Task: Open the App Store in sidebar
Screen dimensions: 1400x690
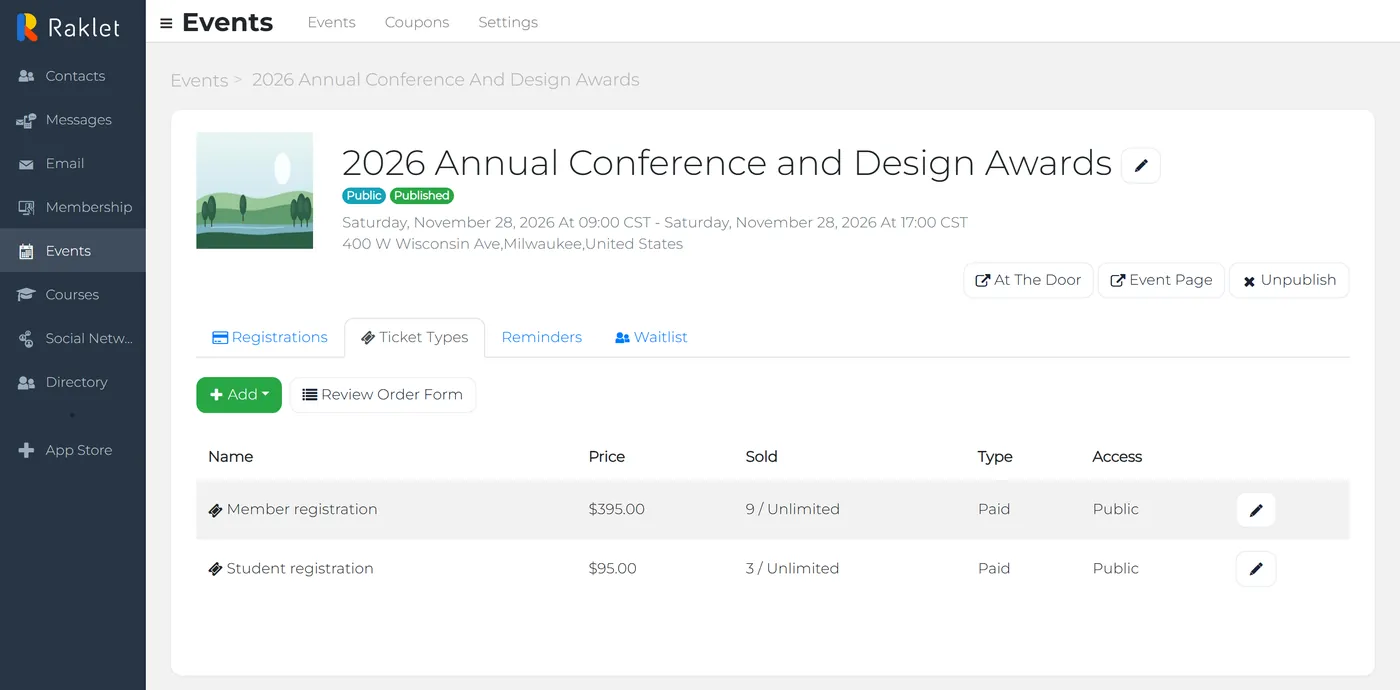Action: click(x=73, y=450)
